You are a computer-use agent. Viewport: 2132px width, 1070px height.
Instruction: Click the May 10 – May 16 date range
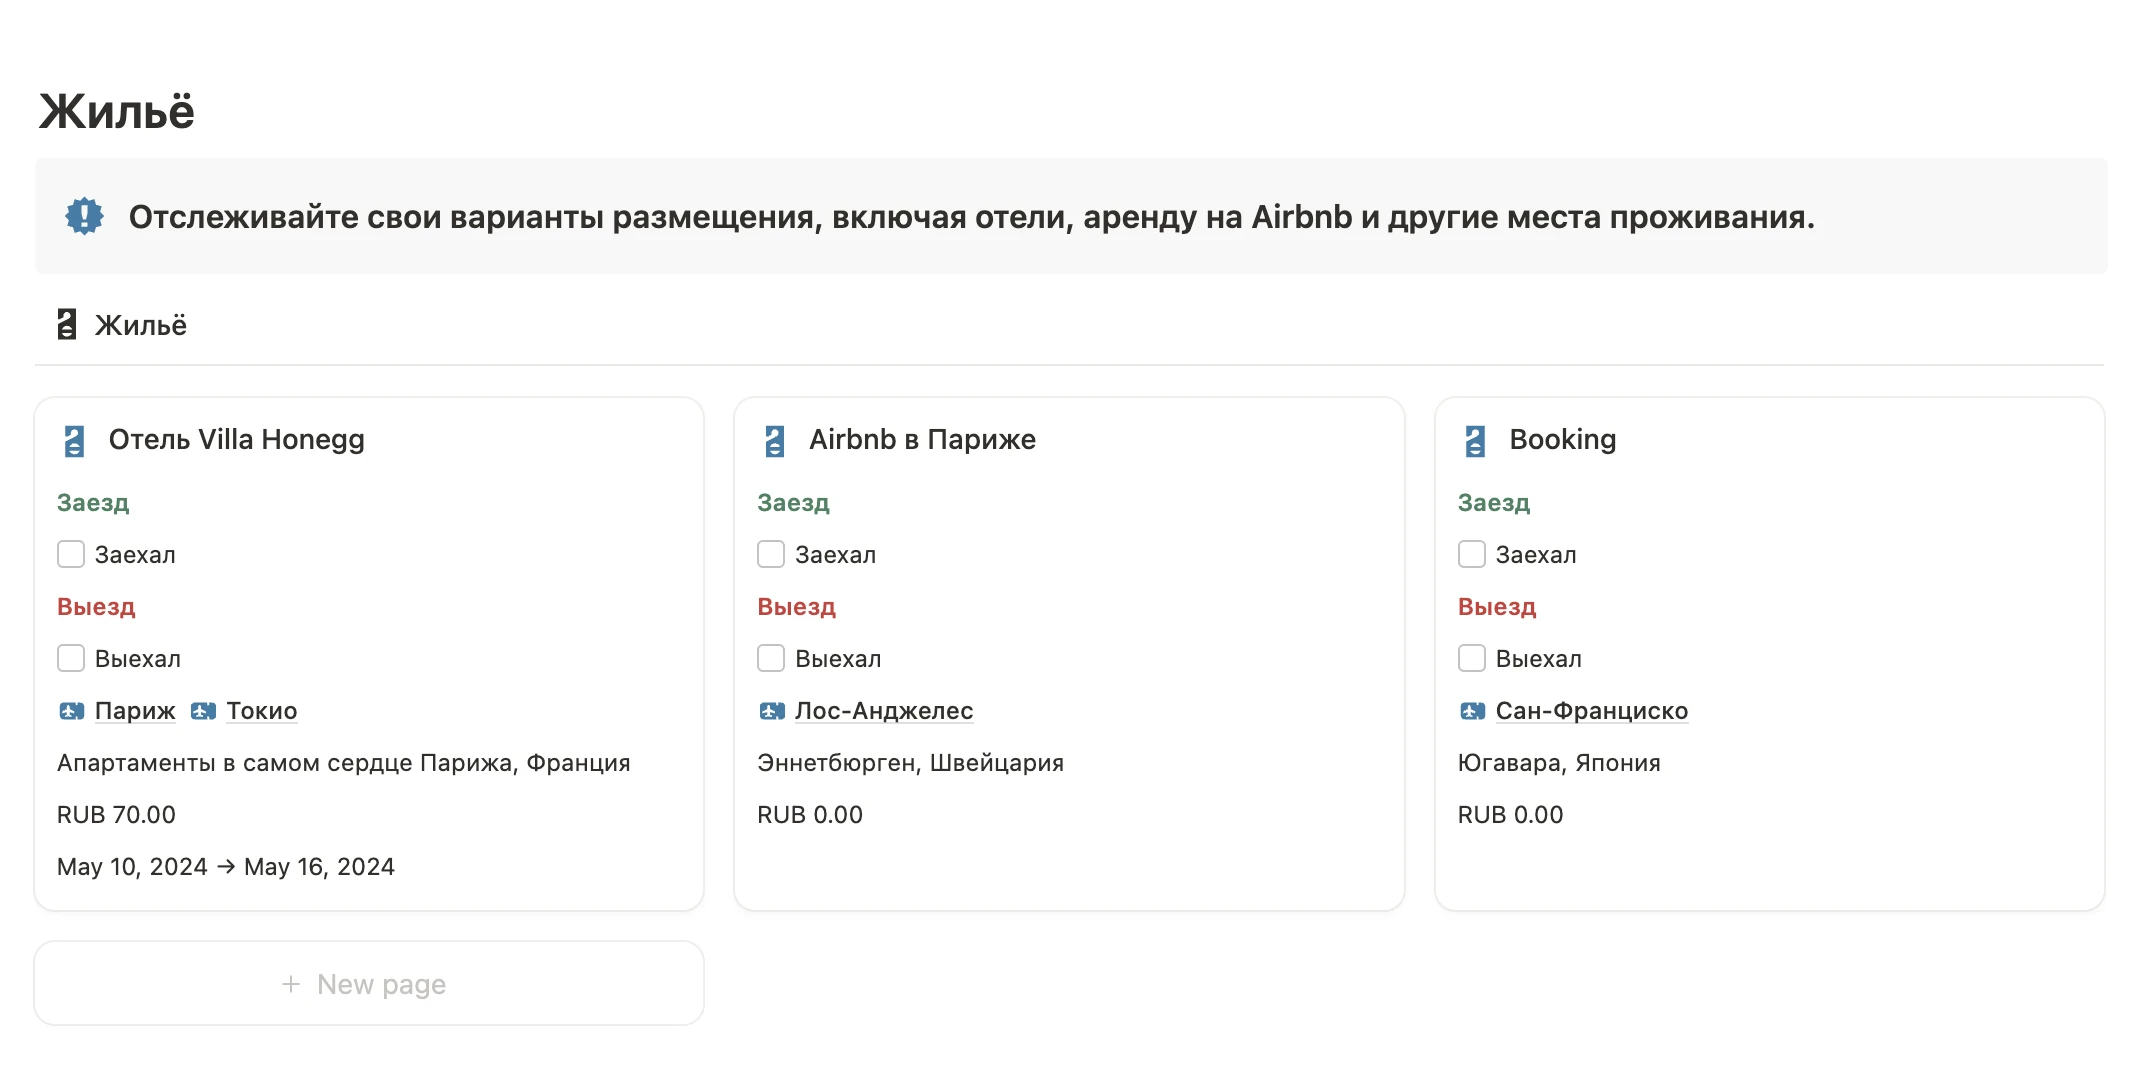[226, 867]
